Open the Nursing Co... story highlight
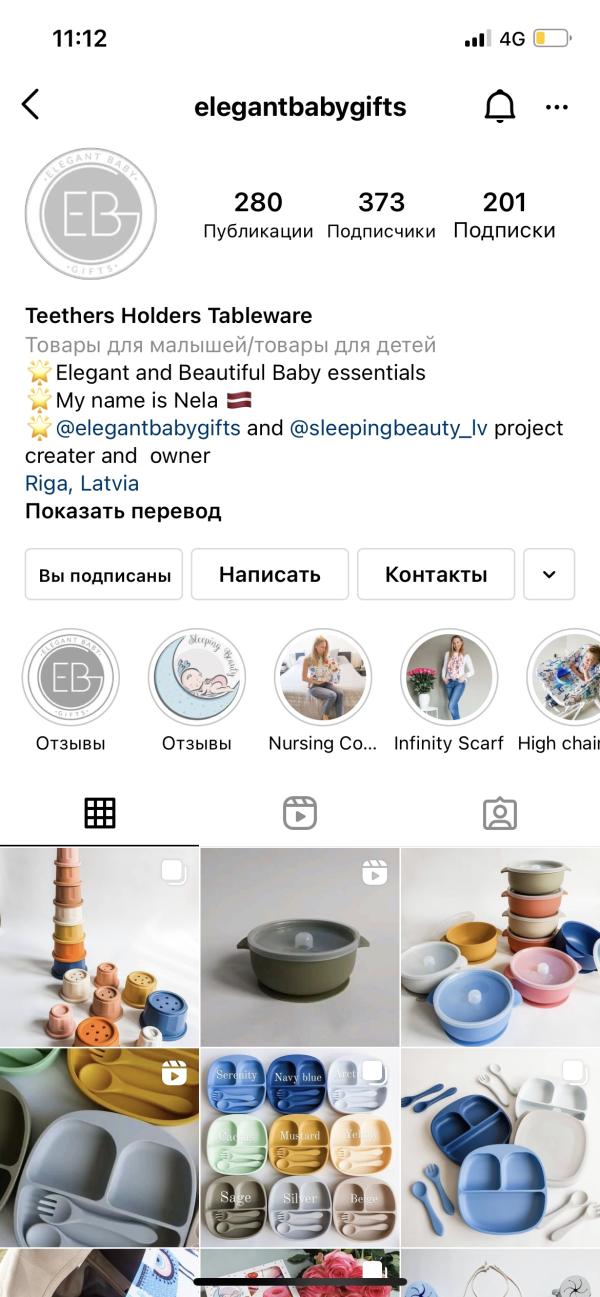The image size is (600, 1297). click(323, 690)
